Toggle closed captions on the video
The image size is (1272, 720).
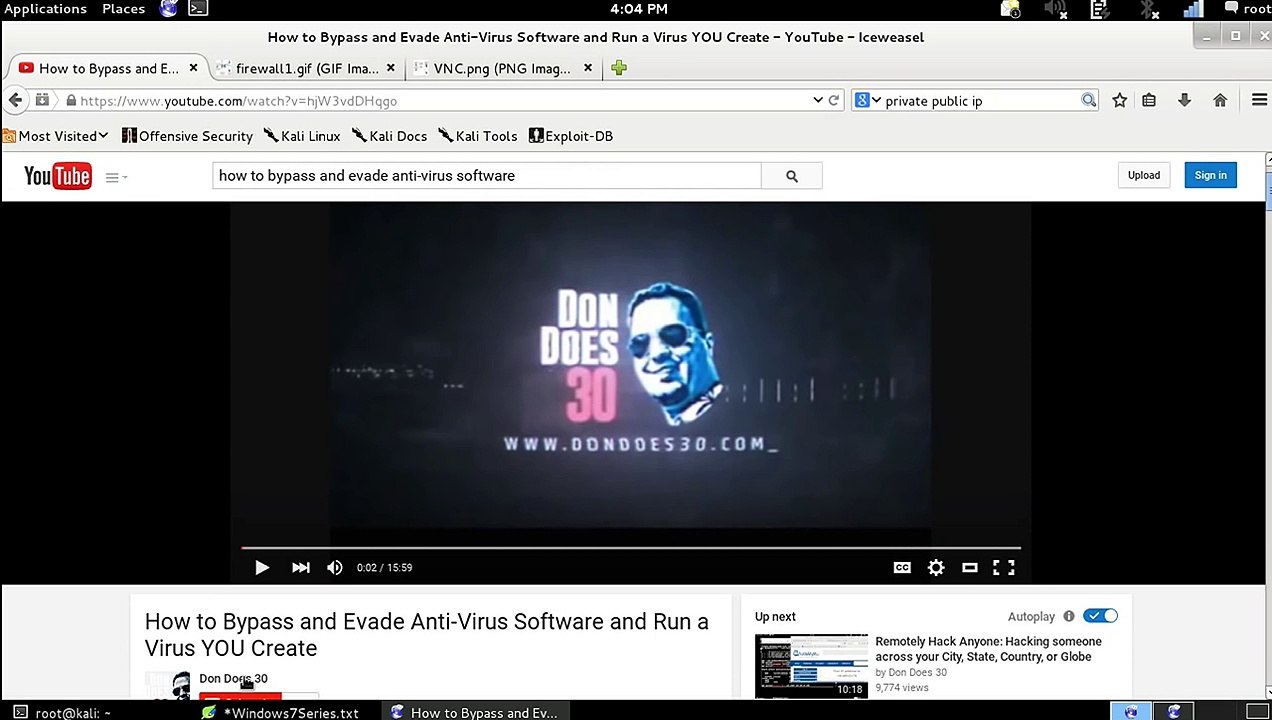click(902, 567)
